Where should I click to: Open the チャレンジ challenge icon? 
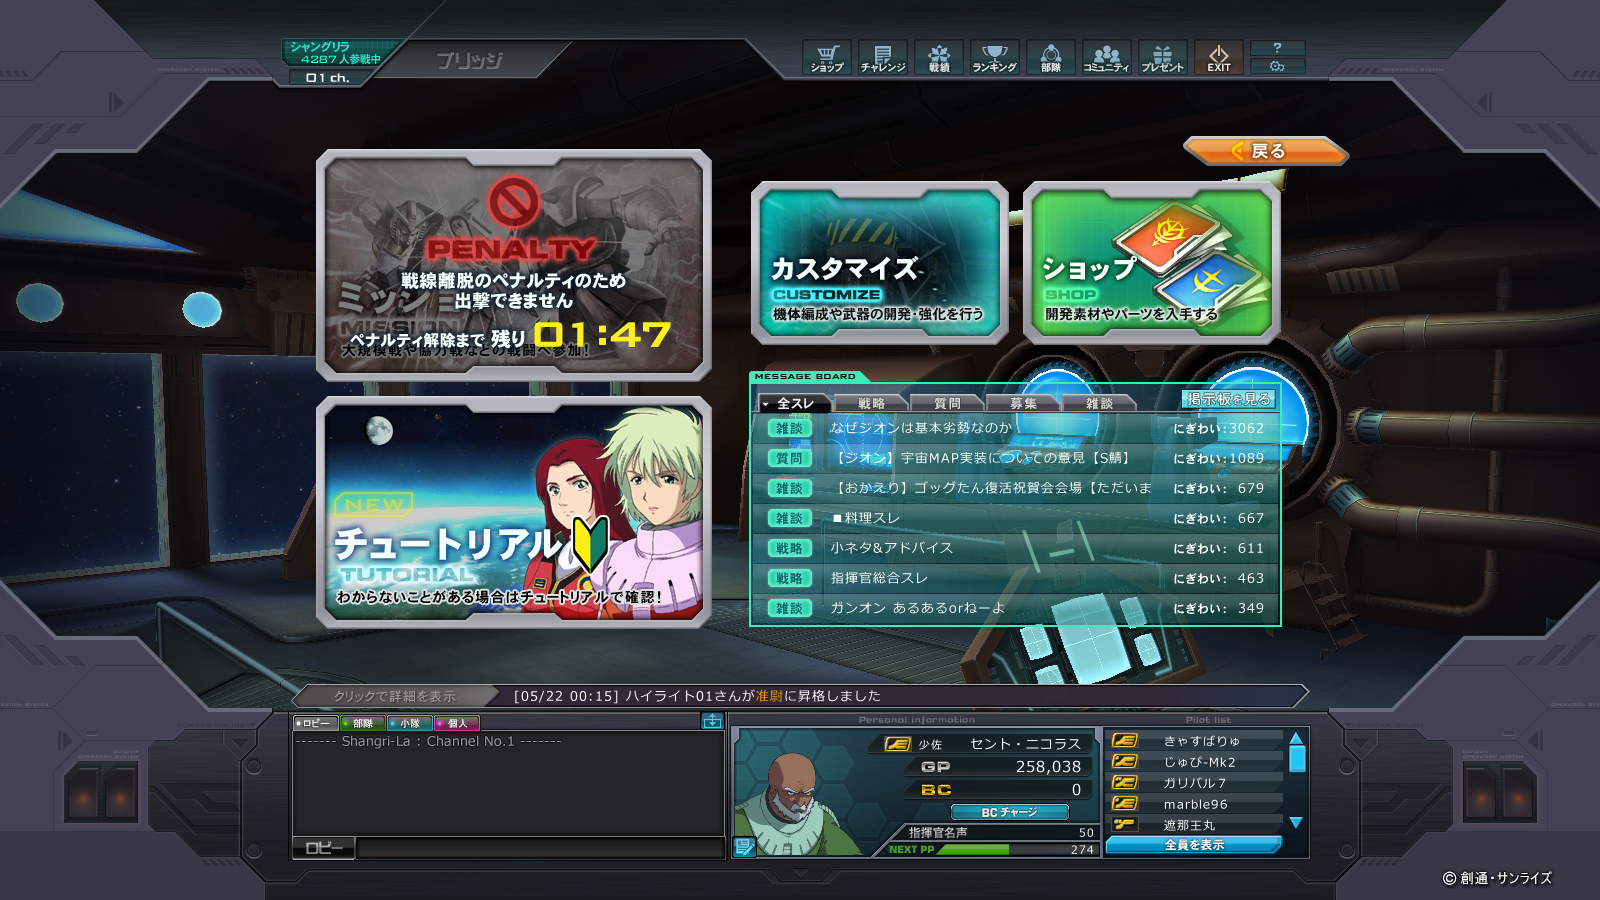pos(883,58)
